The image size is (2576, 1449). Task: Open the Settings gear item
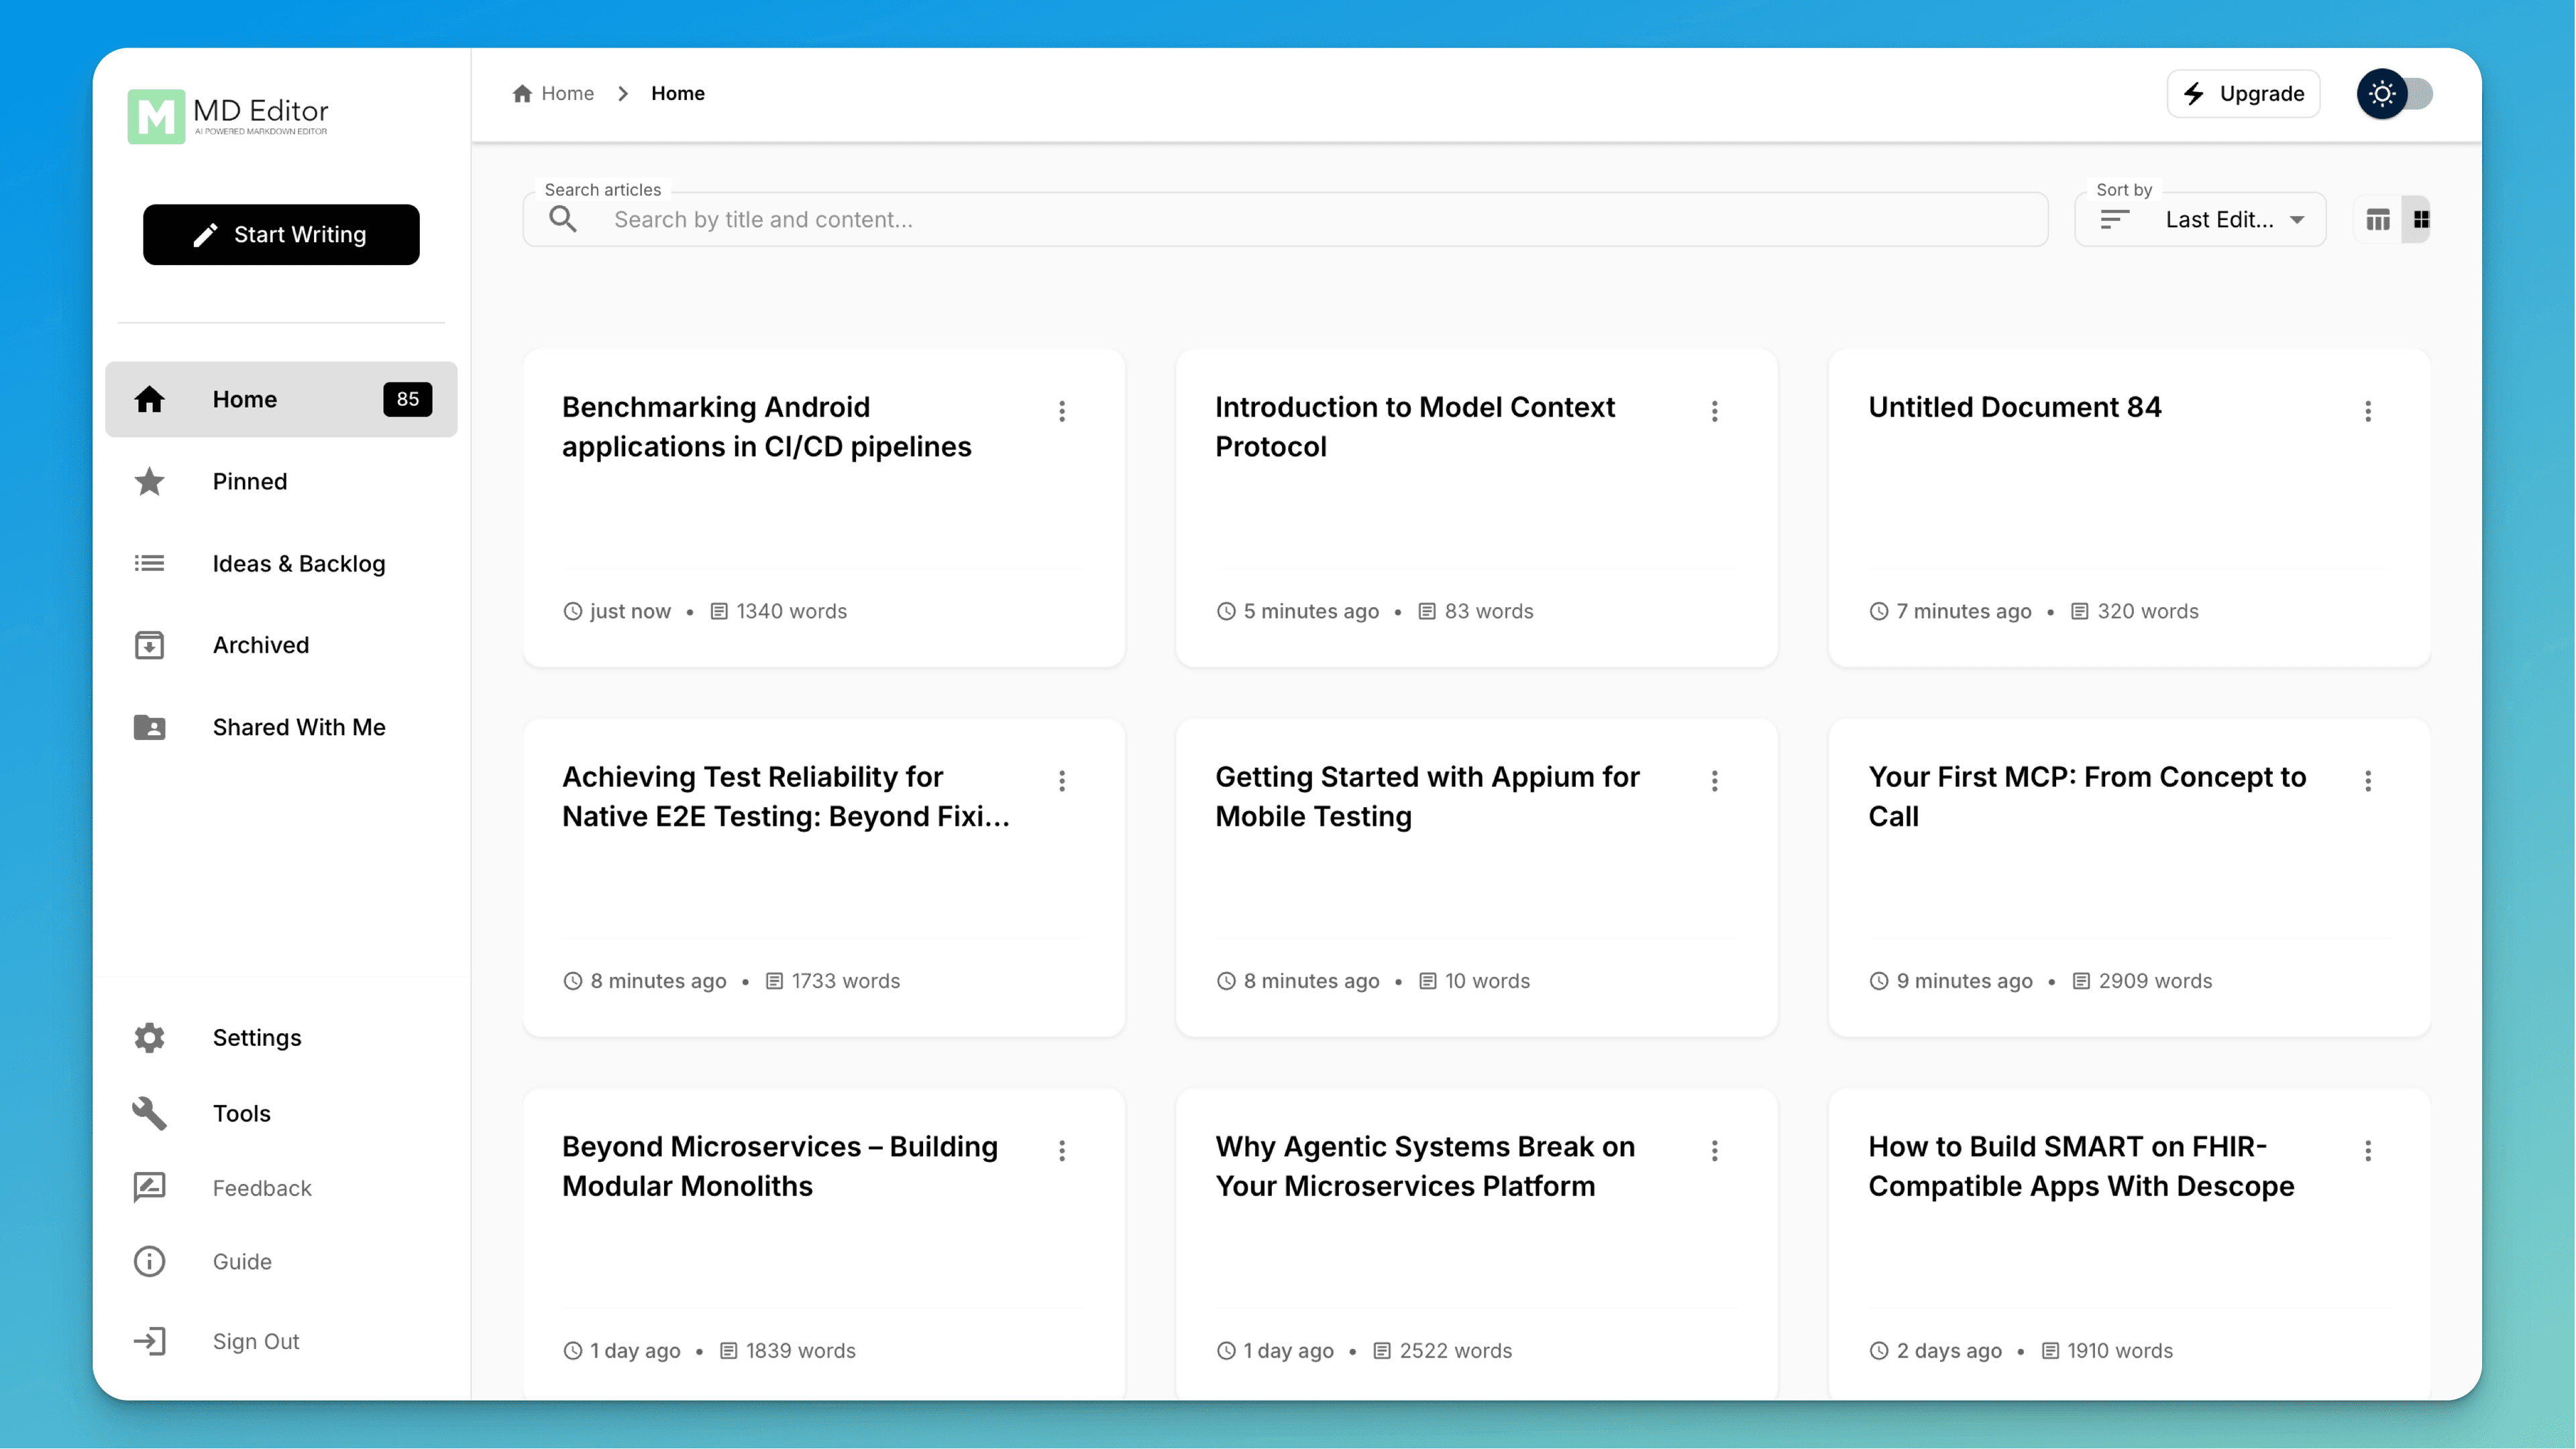pos(257,1037)
